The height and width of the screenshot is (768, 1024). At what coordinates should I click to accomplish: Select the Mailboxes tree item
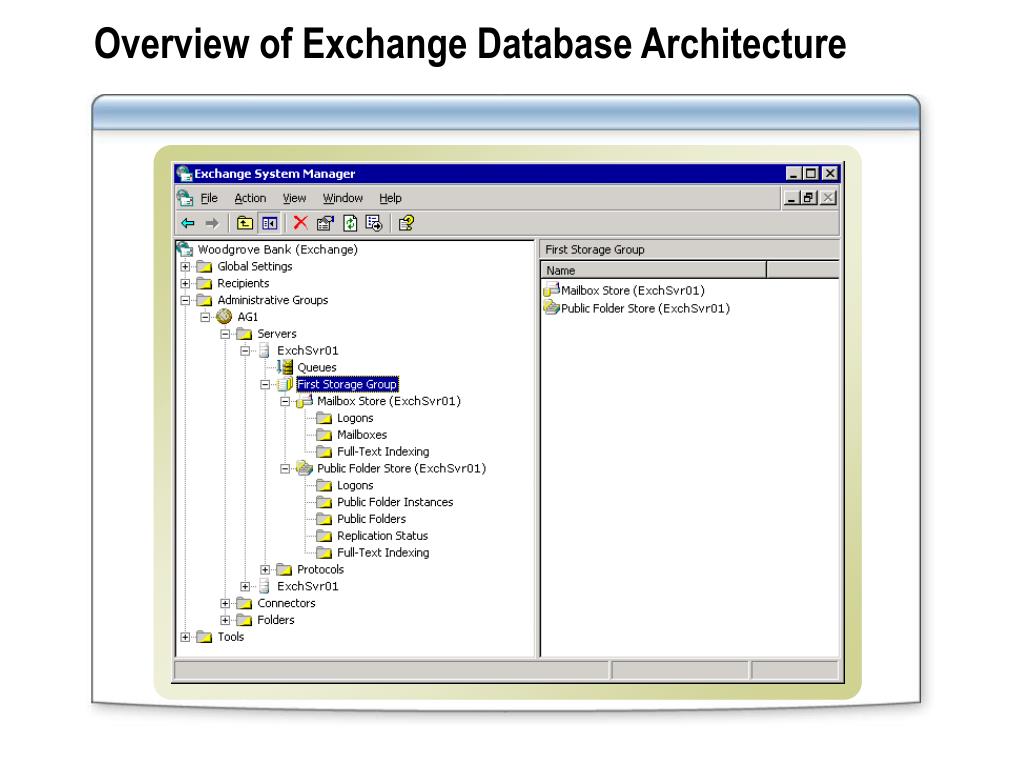[362, 435]
